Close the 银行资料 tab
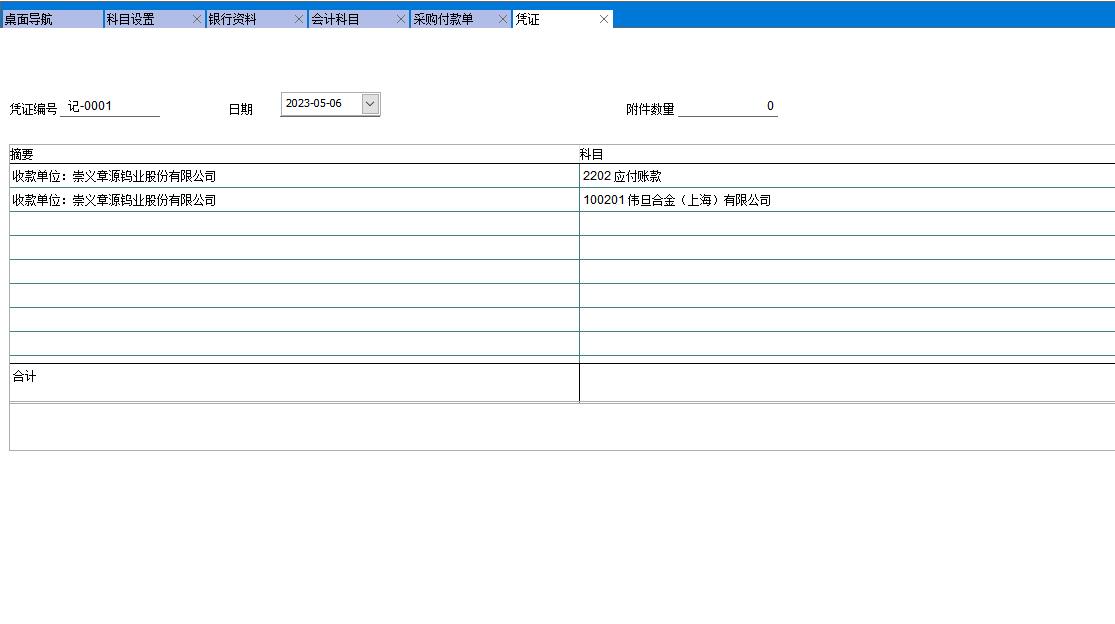 [299, 19]
